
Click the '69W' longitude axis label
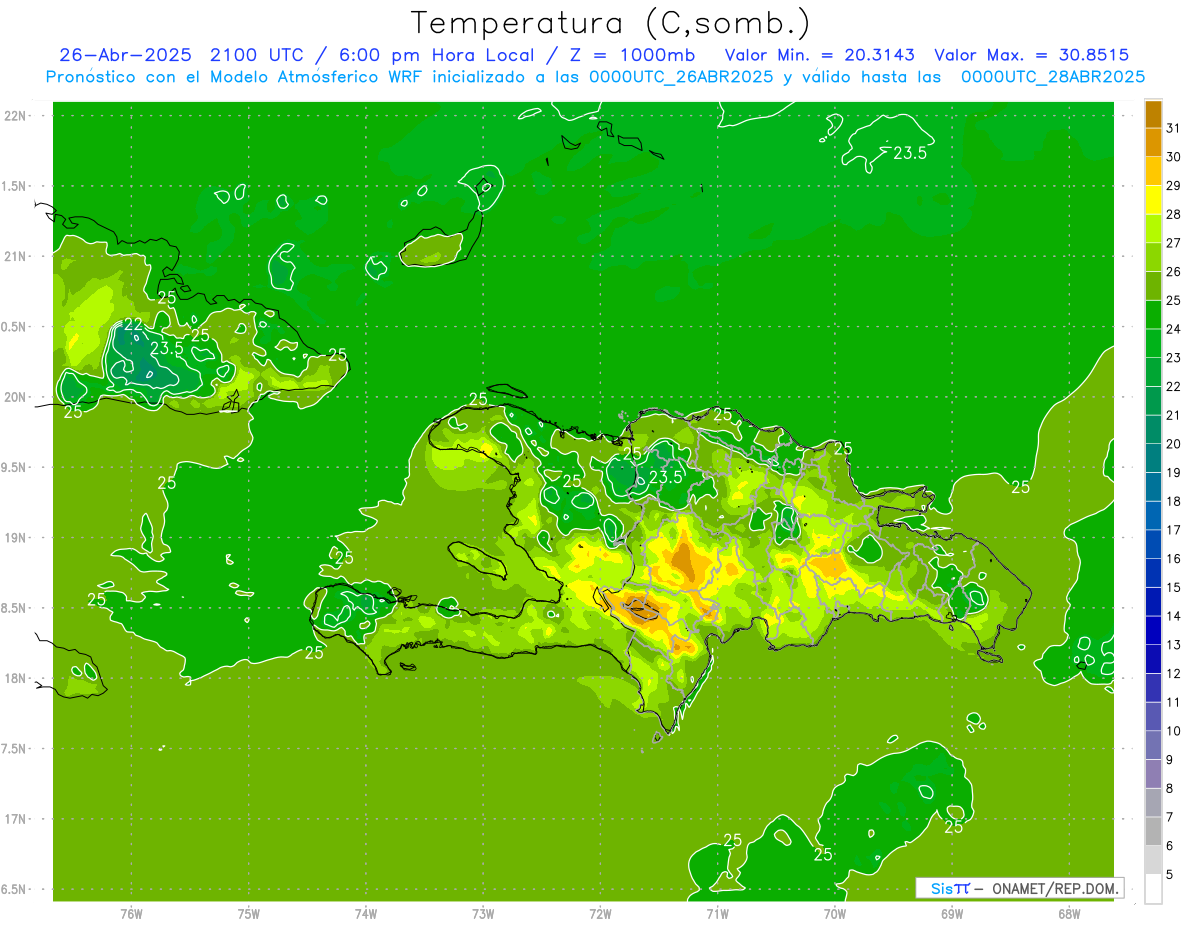point(952,914)
